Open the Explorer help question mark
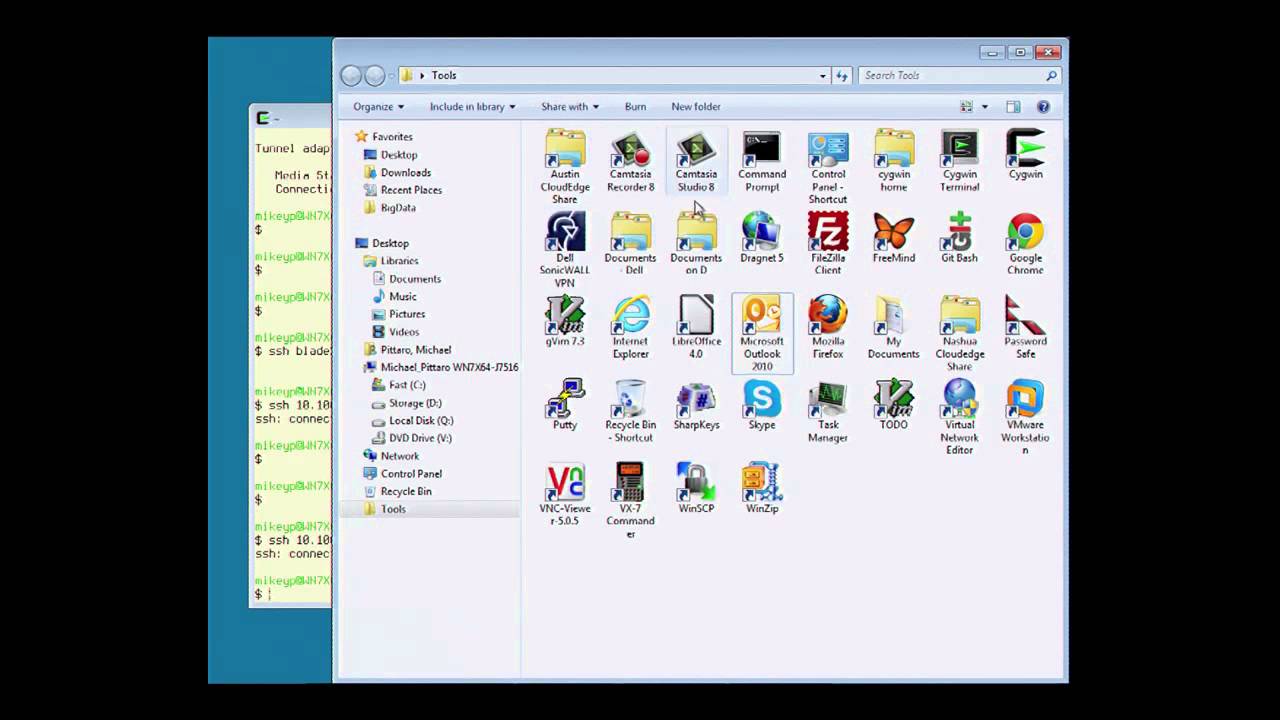Image resolution: width=1280 pixels, height=720 pixels. tap(1043, 107)
